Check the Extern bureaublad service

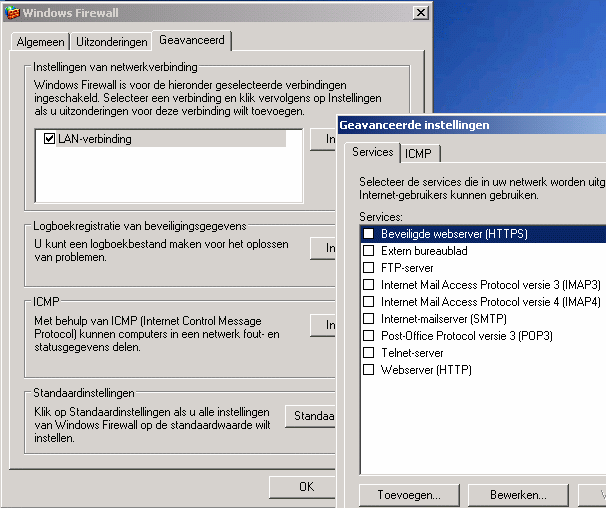pos(369,251)
